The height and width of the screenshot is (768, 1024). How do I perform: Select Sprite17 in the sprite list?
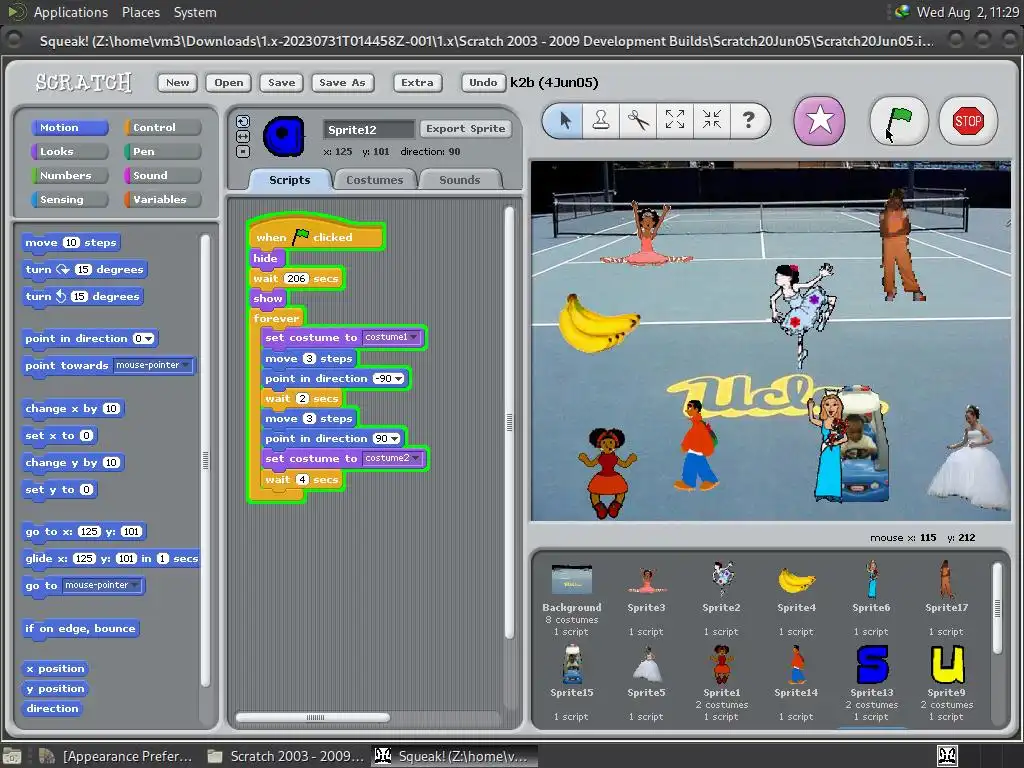click(x=946, y=600)
